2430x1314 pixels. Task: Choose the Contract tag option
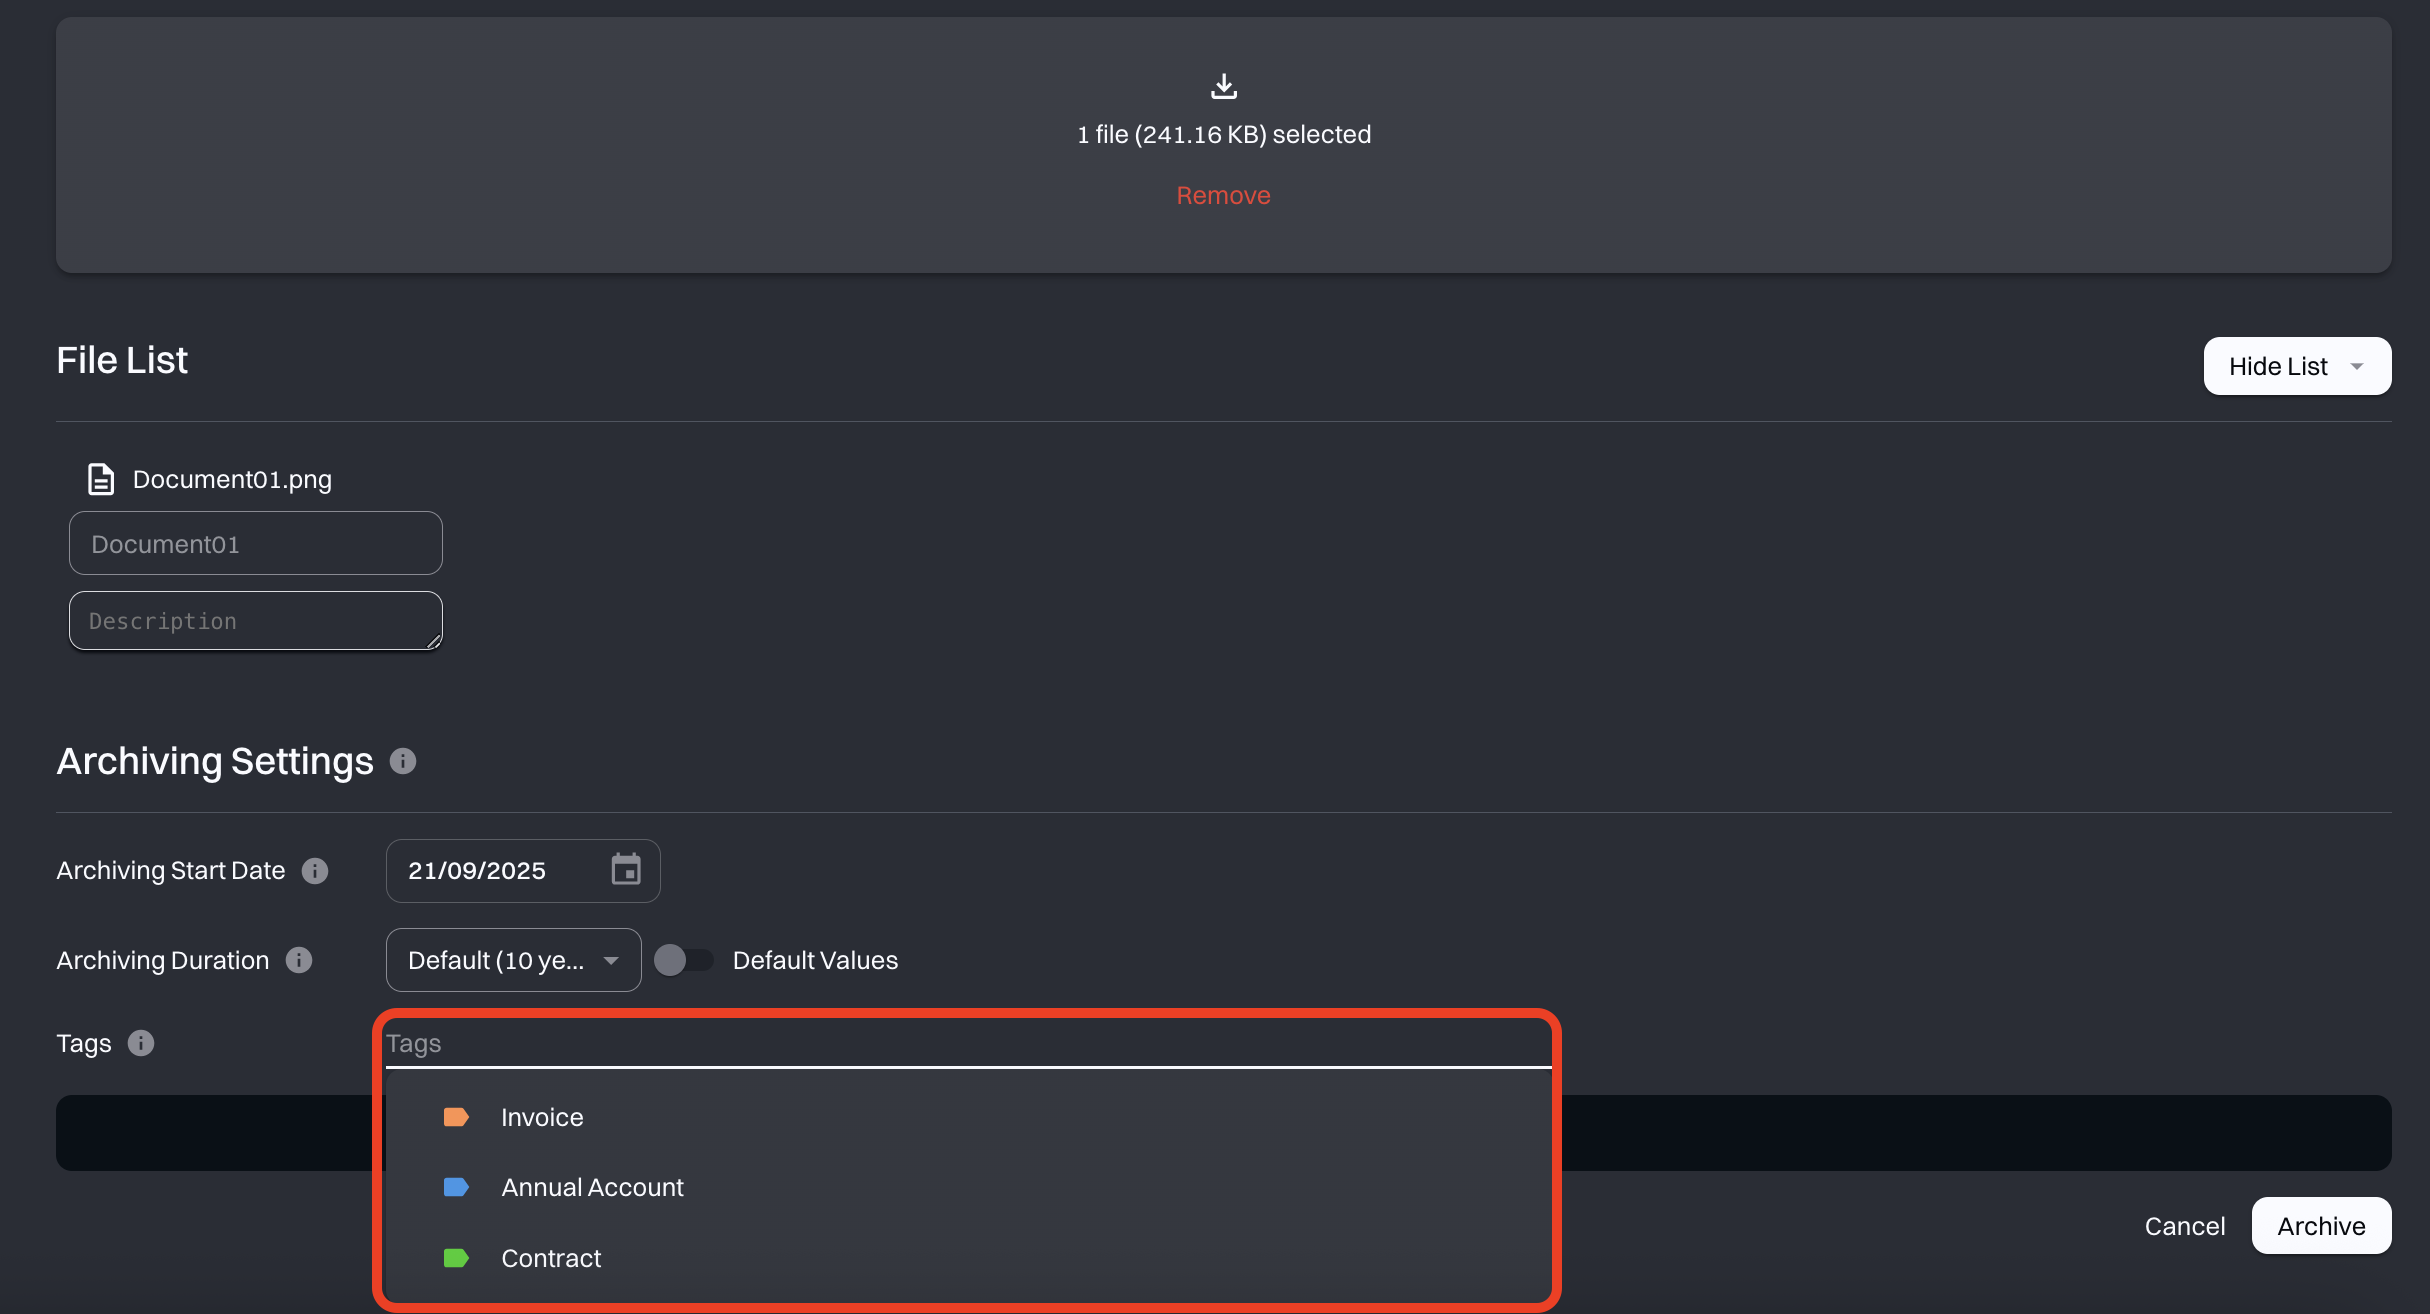tap(551, 1258)
